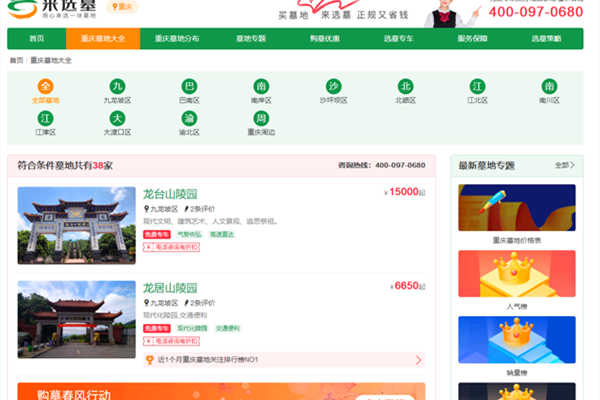Open 2条评价 for 龙居山陵园
The image size is (600, 400).
(202, 303)
